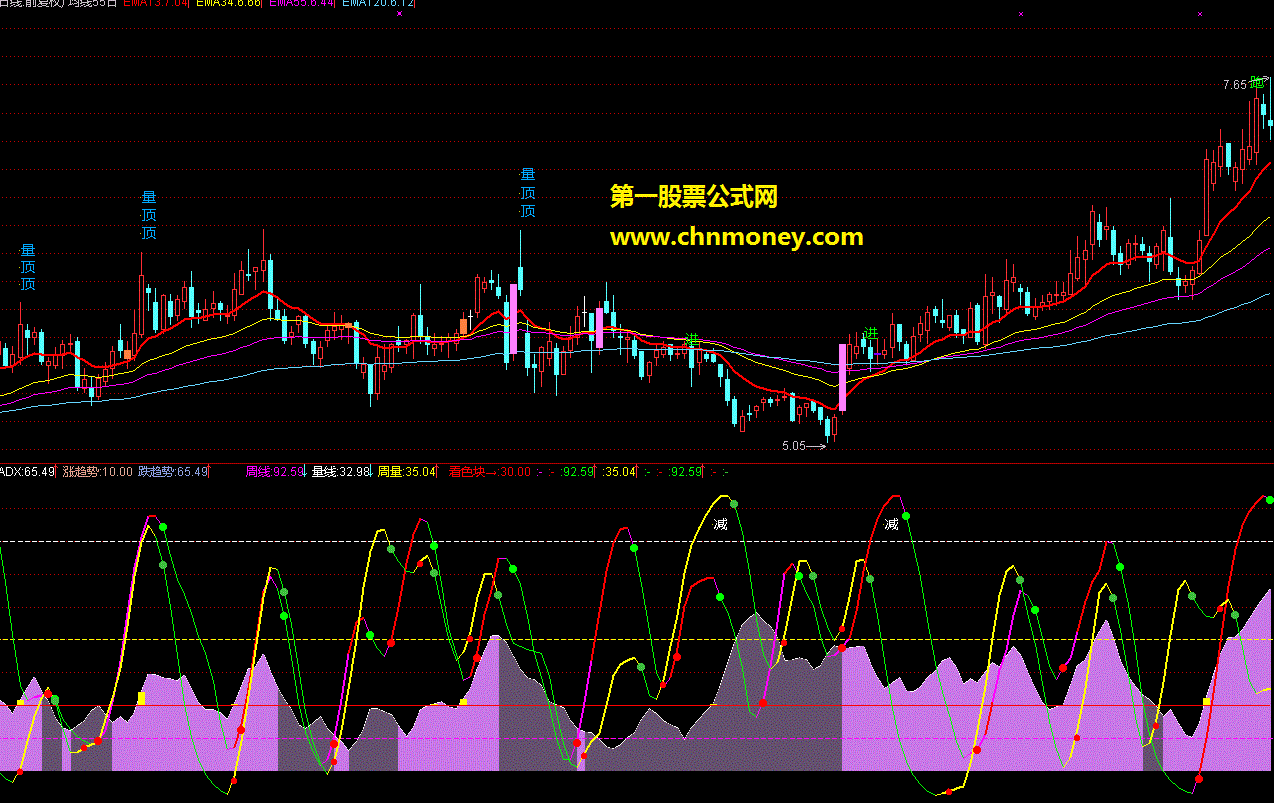Click the 减 label under the yellow peak
The image size is (1274, 803).
tap(720, 524)
